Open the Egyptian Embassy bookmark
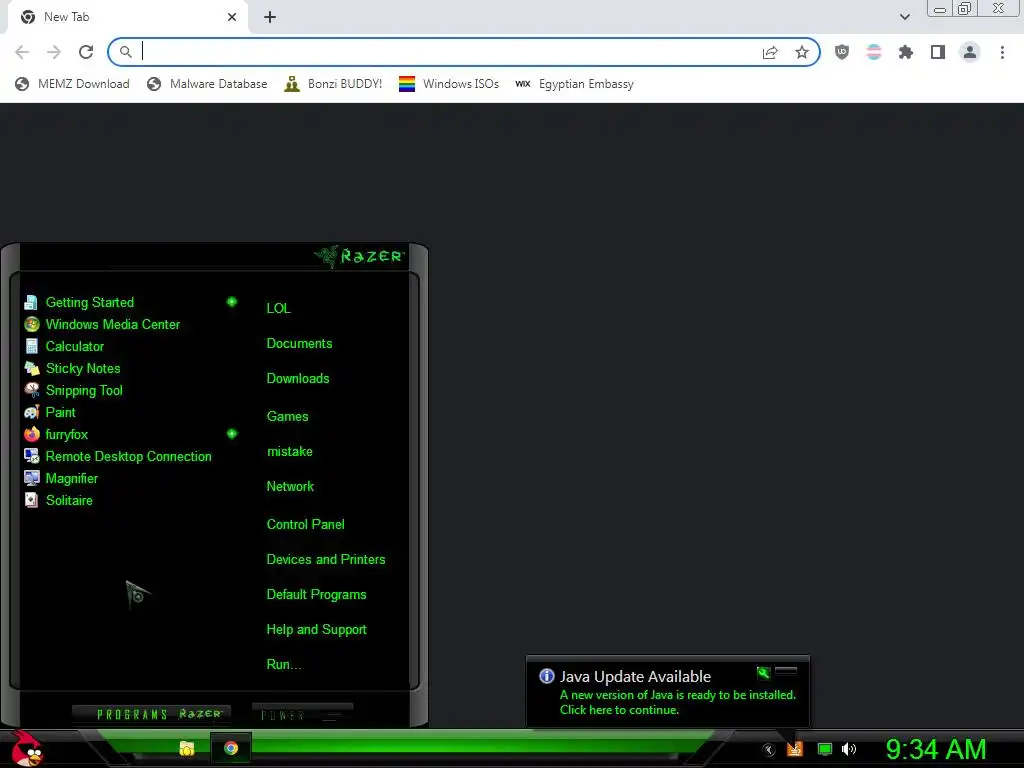1024x768 pixels. coord(575,84)
